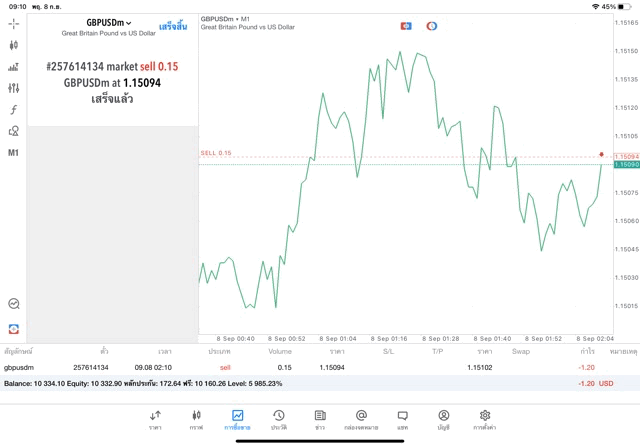Open the Account tab with person icon

pos(444,420)
